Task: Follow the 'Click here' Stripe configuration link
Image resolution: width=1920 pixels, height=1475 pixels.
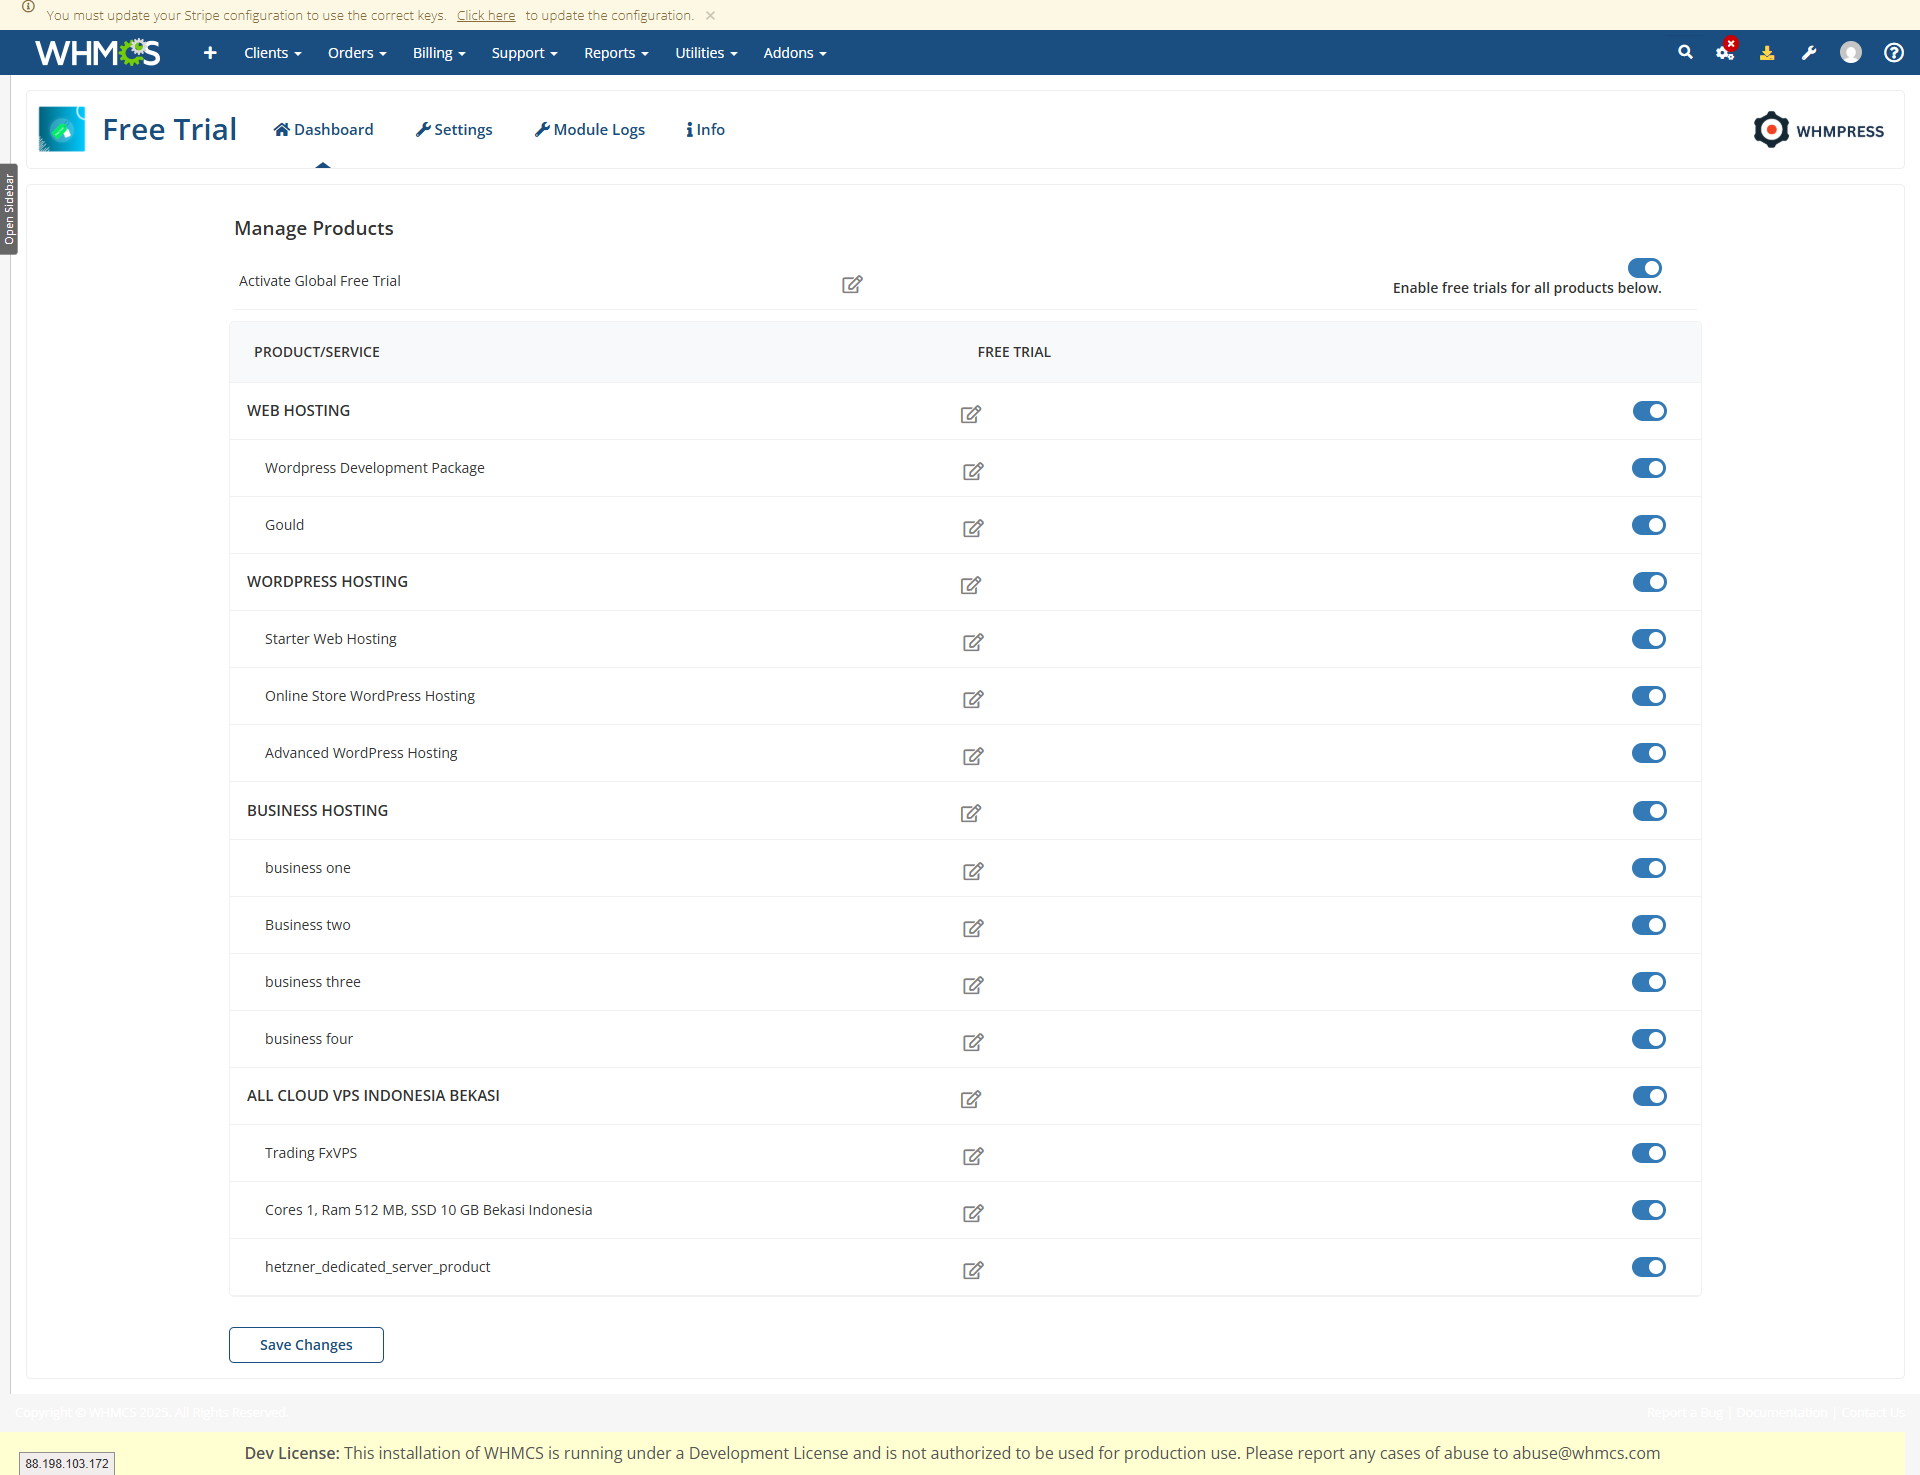Action: point(486,15)
